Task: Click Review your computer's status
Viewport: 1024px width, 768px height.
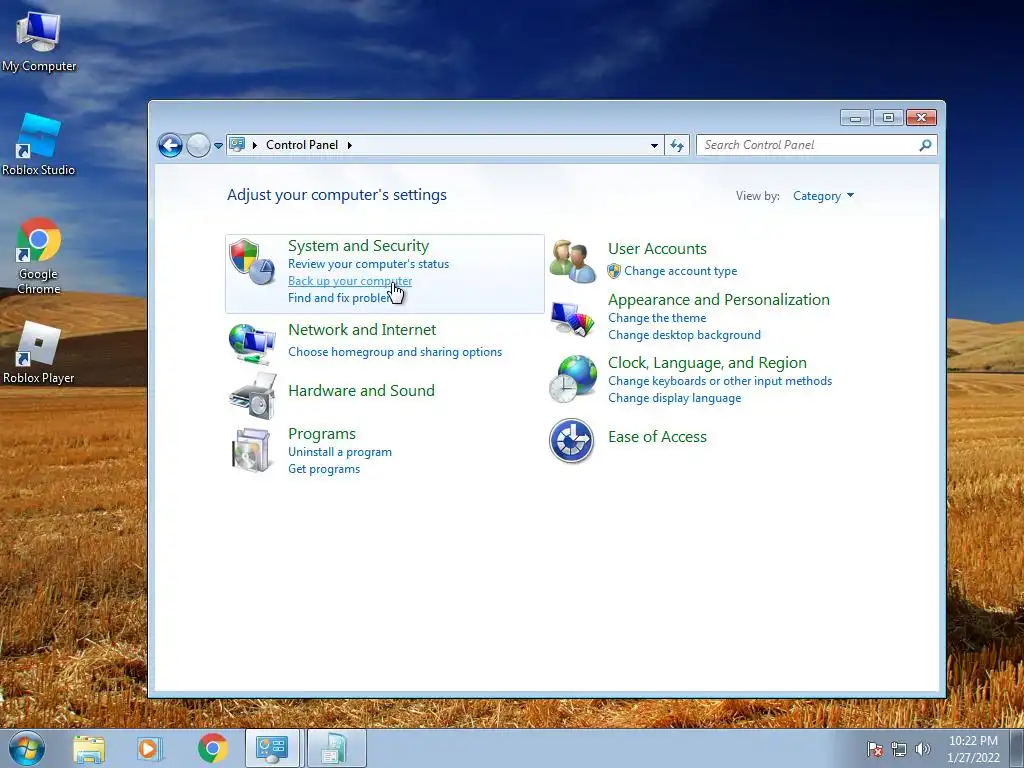Action: pyautogui.click(x=368, y=264)
